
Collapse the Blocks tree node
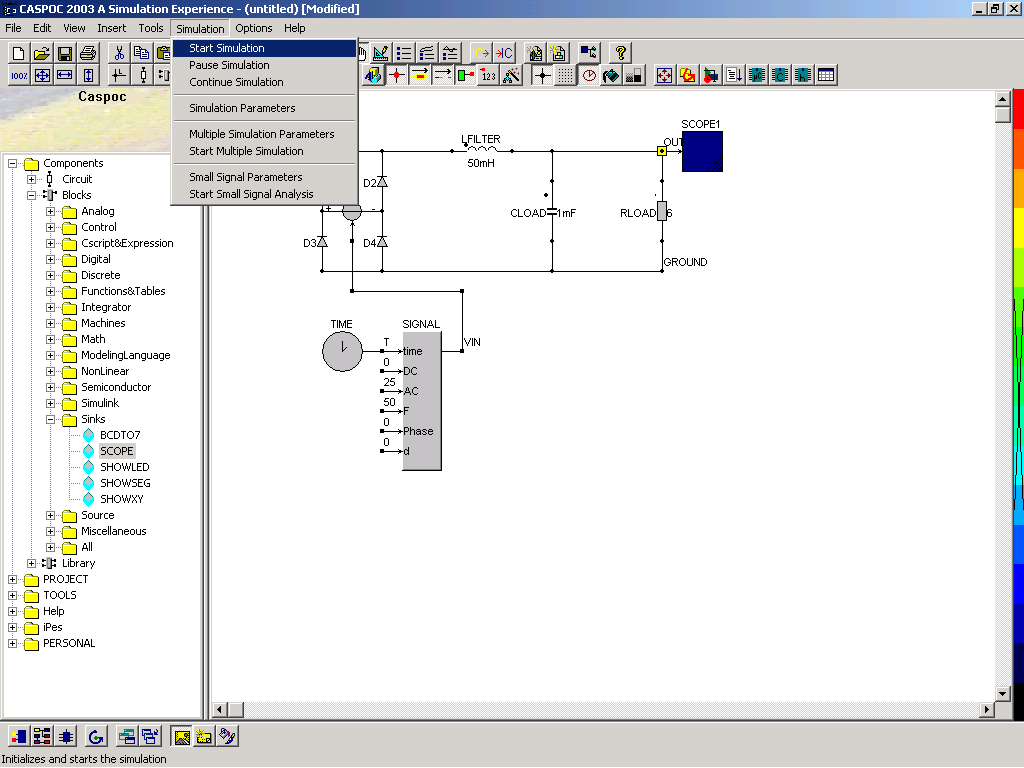[31, 195]
